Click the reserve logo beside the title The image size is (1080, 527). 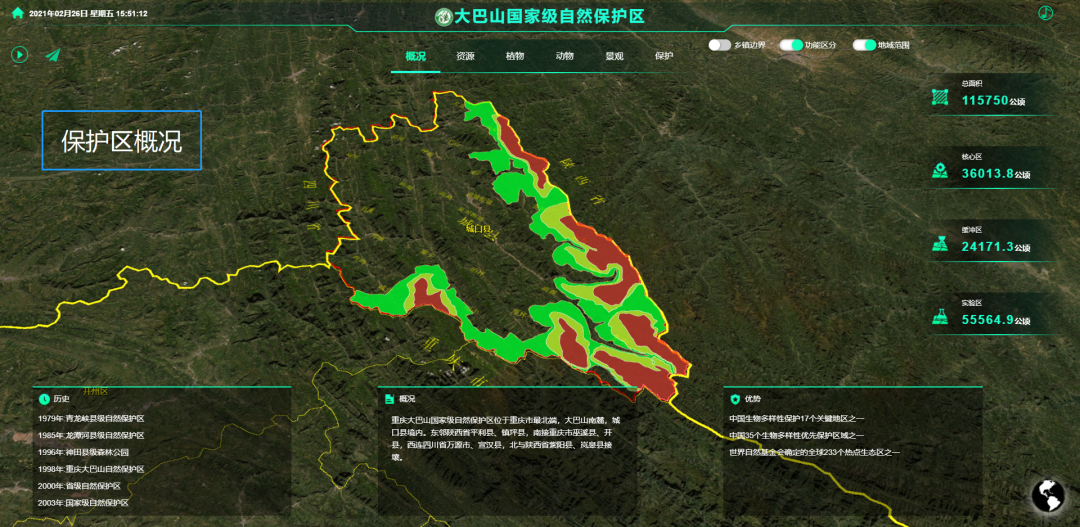pos(443,17)
